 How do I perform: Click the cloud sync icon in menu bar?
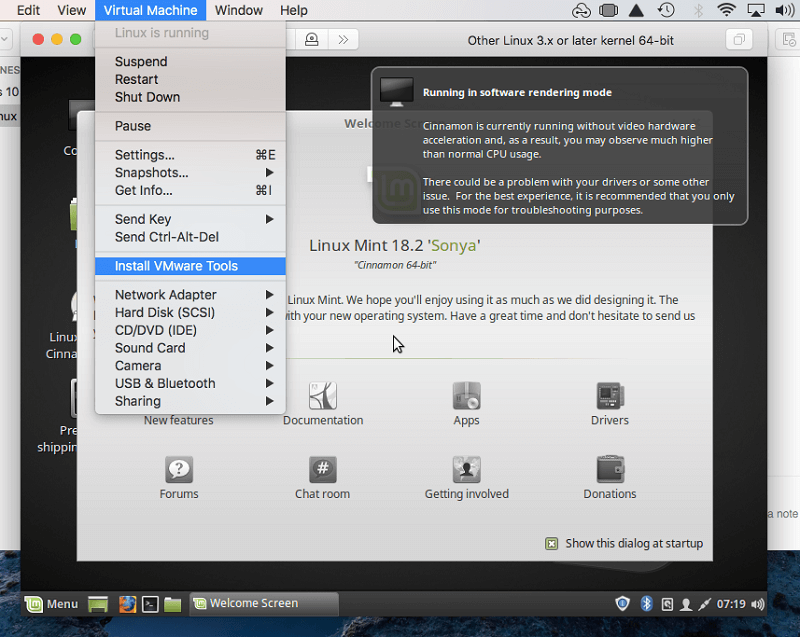pos(581,10)
